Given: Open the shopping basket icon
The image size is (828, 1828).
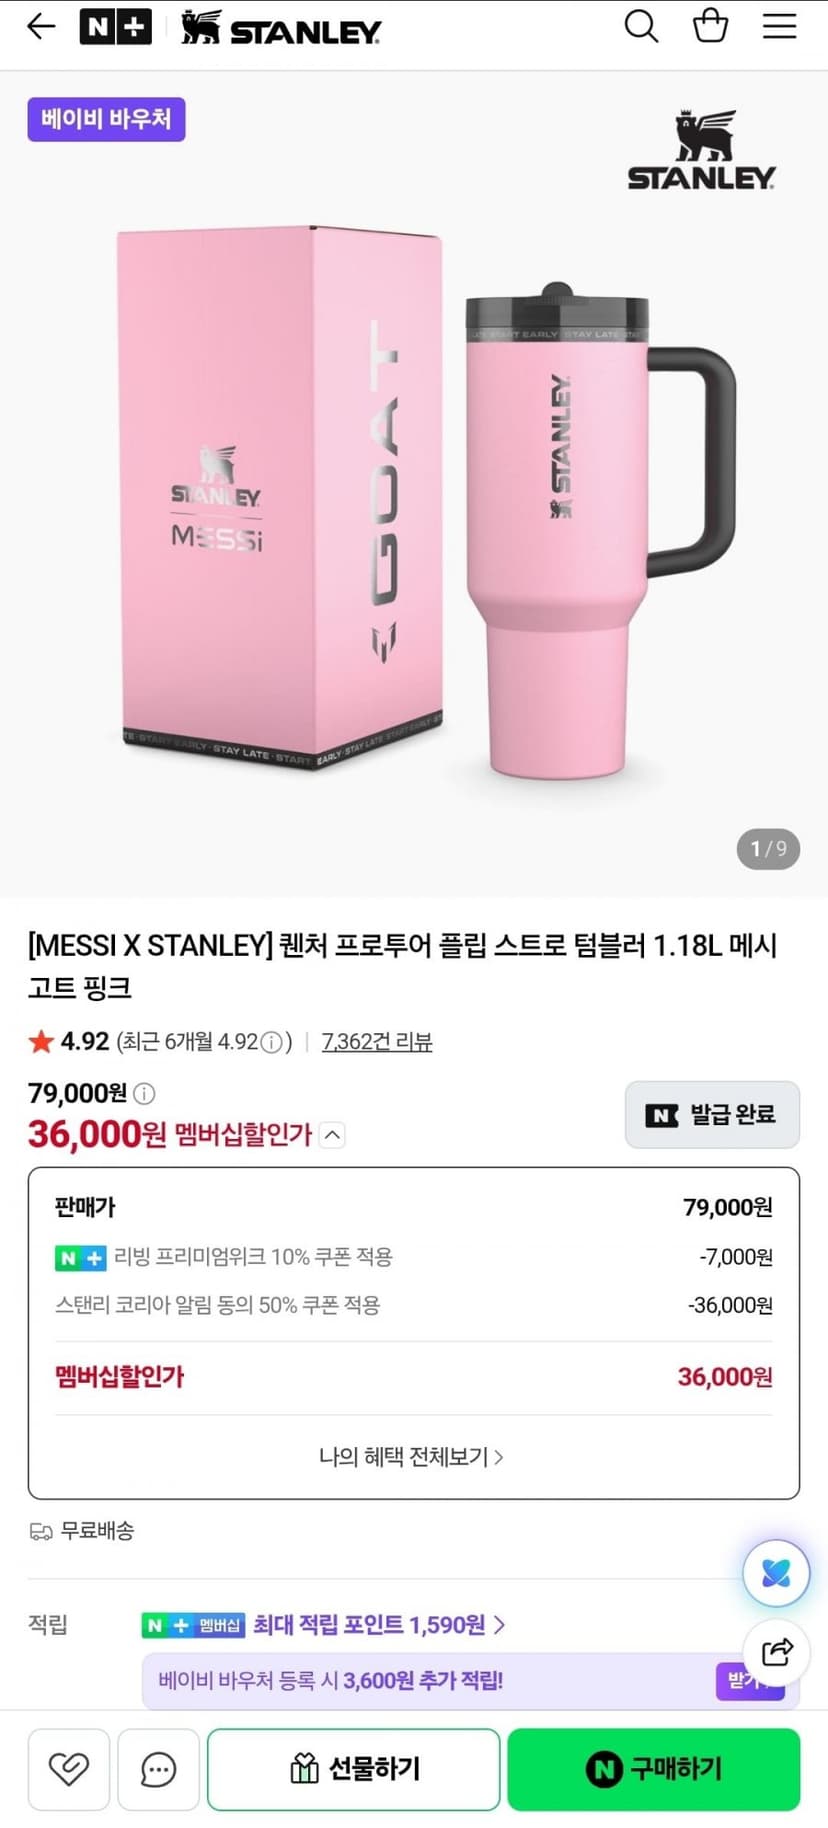Looking at the screenshot, I should pos(710,25).
